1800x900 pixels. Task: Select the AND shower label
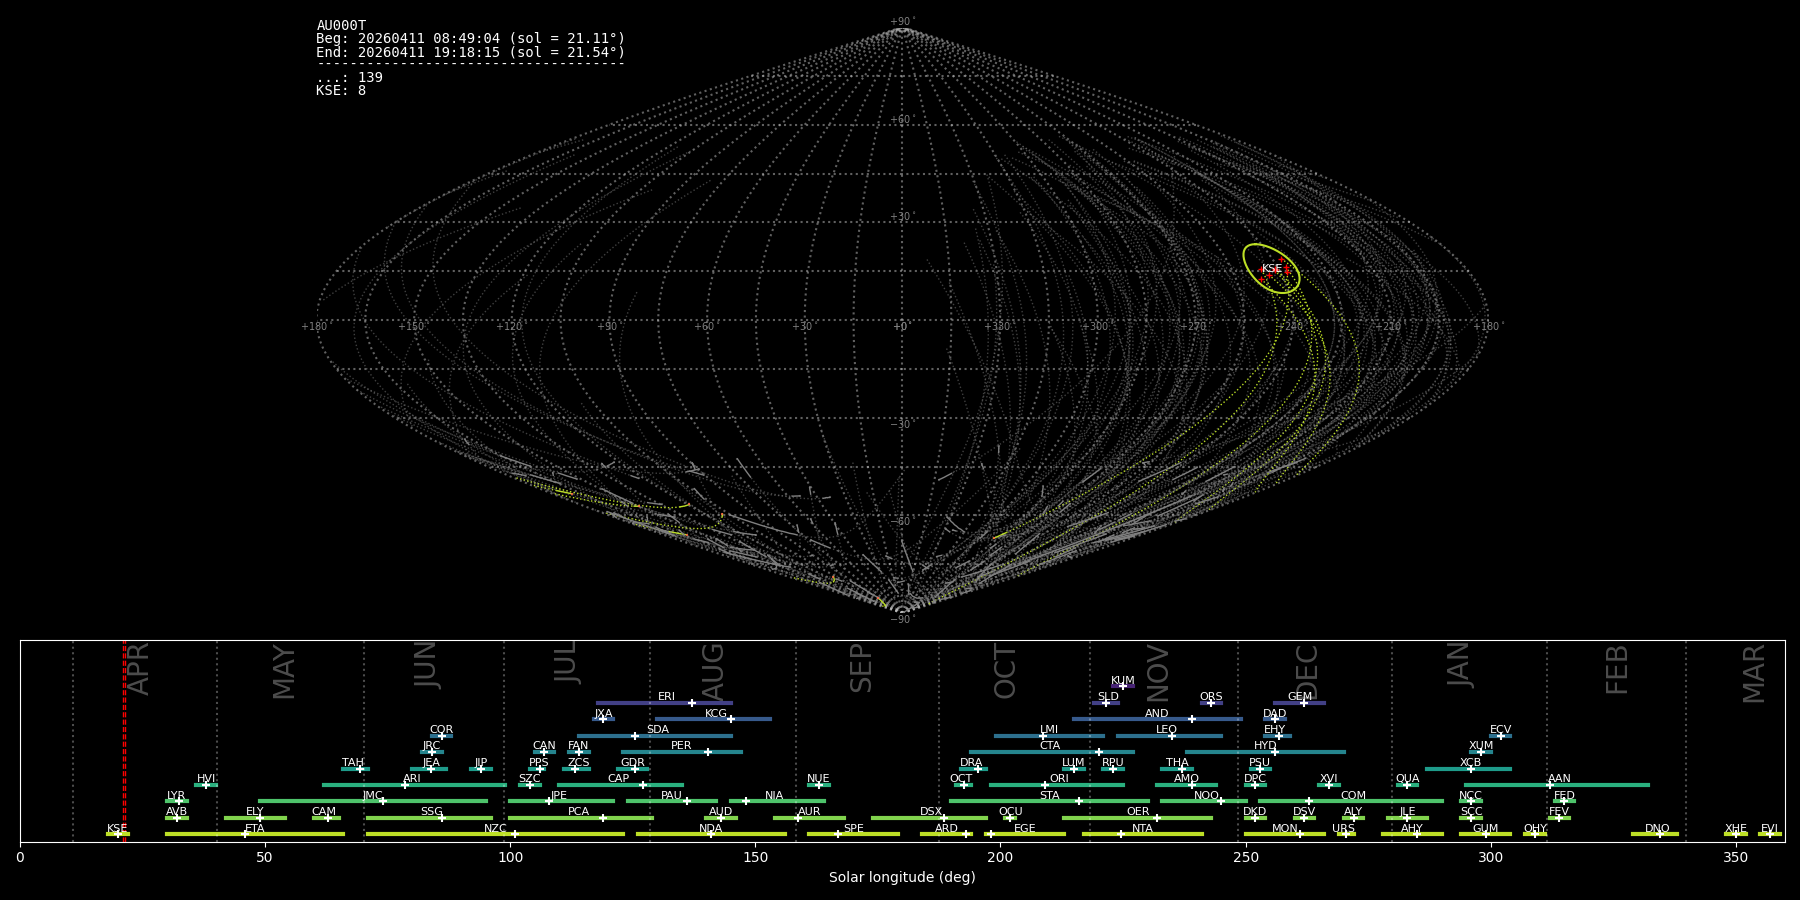pyautogui.click(x=1156, y=714)
